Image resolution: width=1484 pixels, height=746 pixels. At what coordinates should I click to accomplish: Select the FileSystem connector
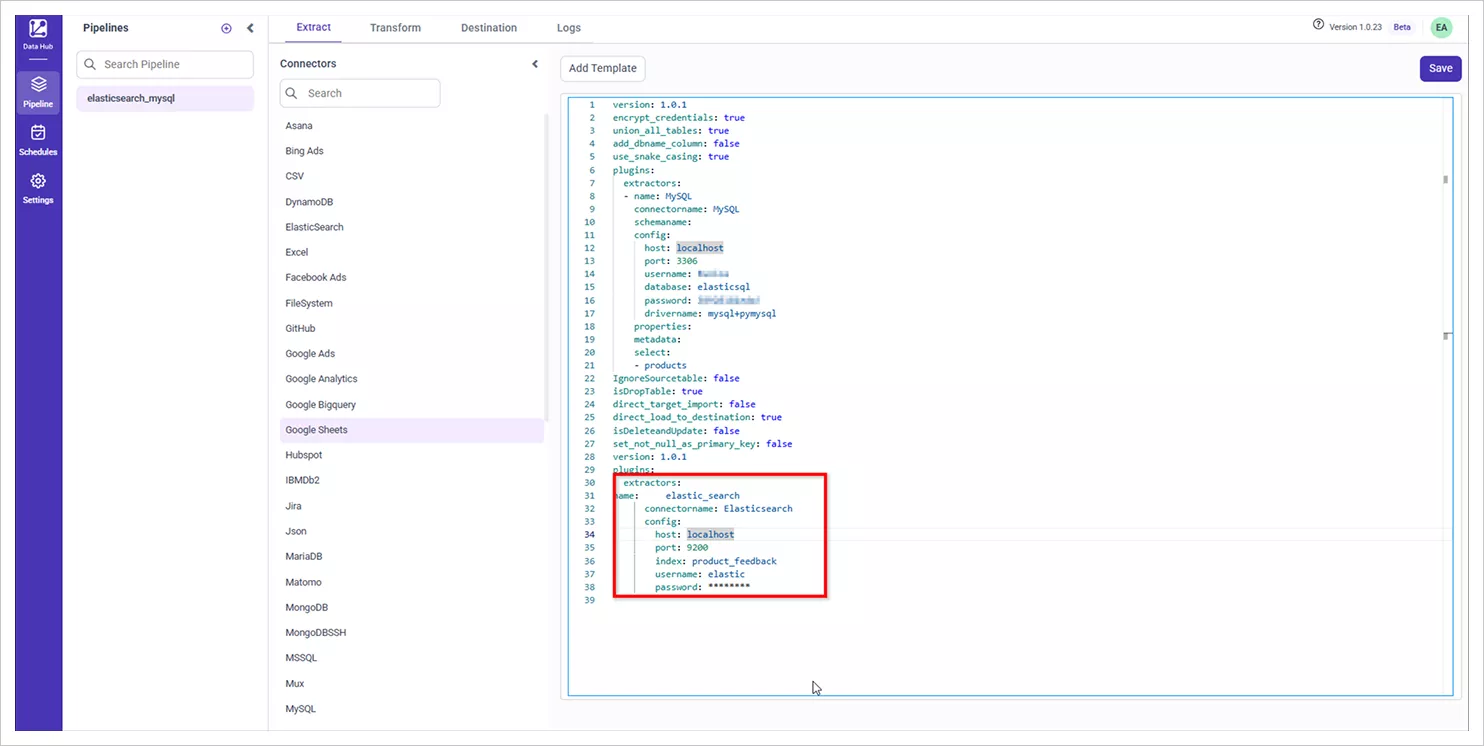(412, 303)
